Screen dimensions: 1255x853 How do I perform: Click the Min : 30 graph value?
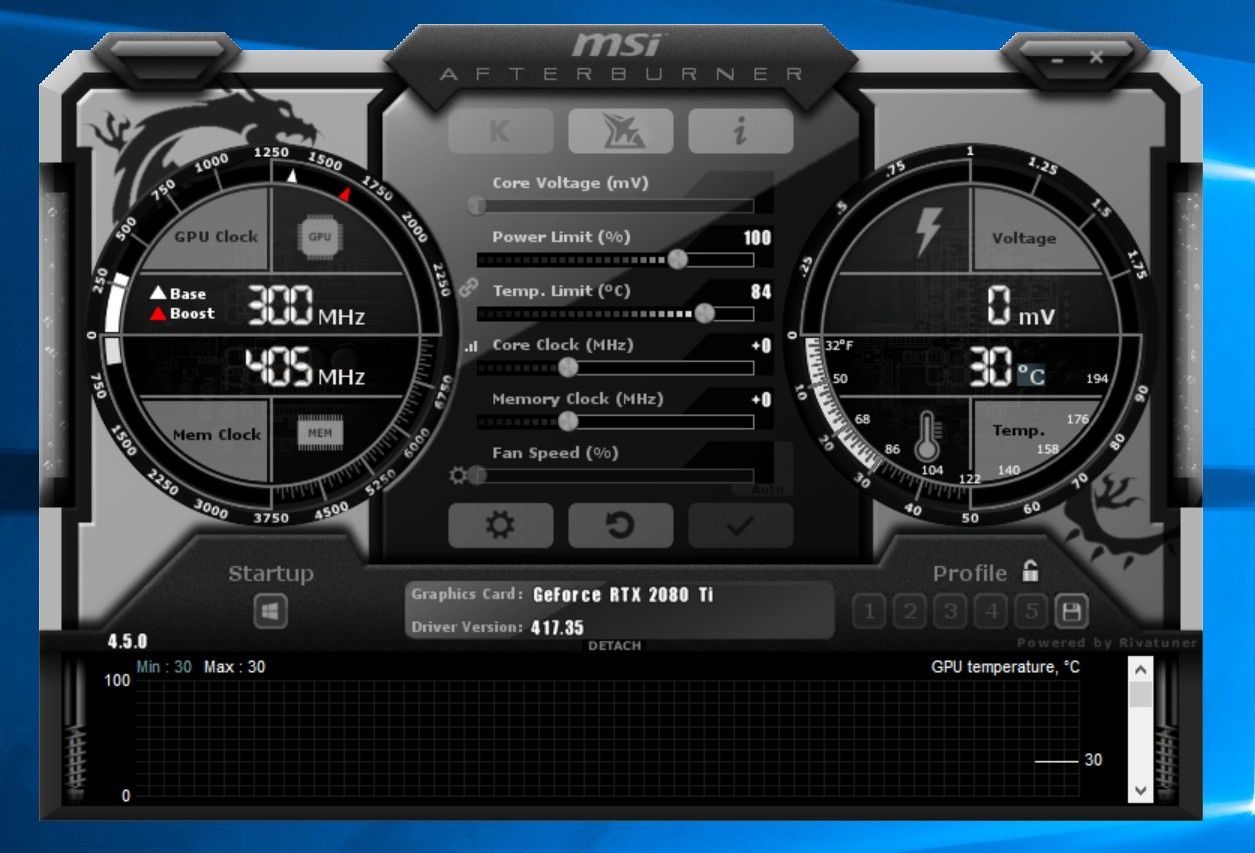[163, 667]
